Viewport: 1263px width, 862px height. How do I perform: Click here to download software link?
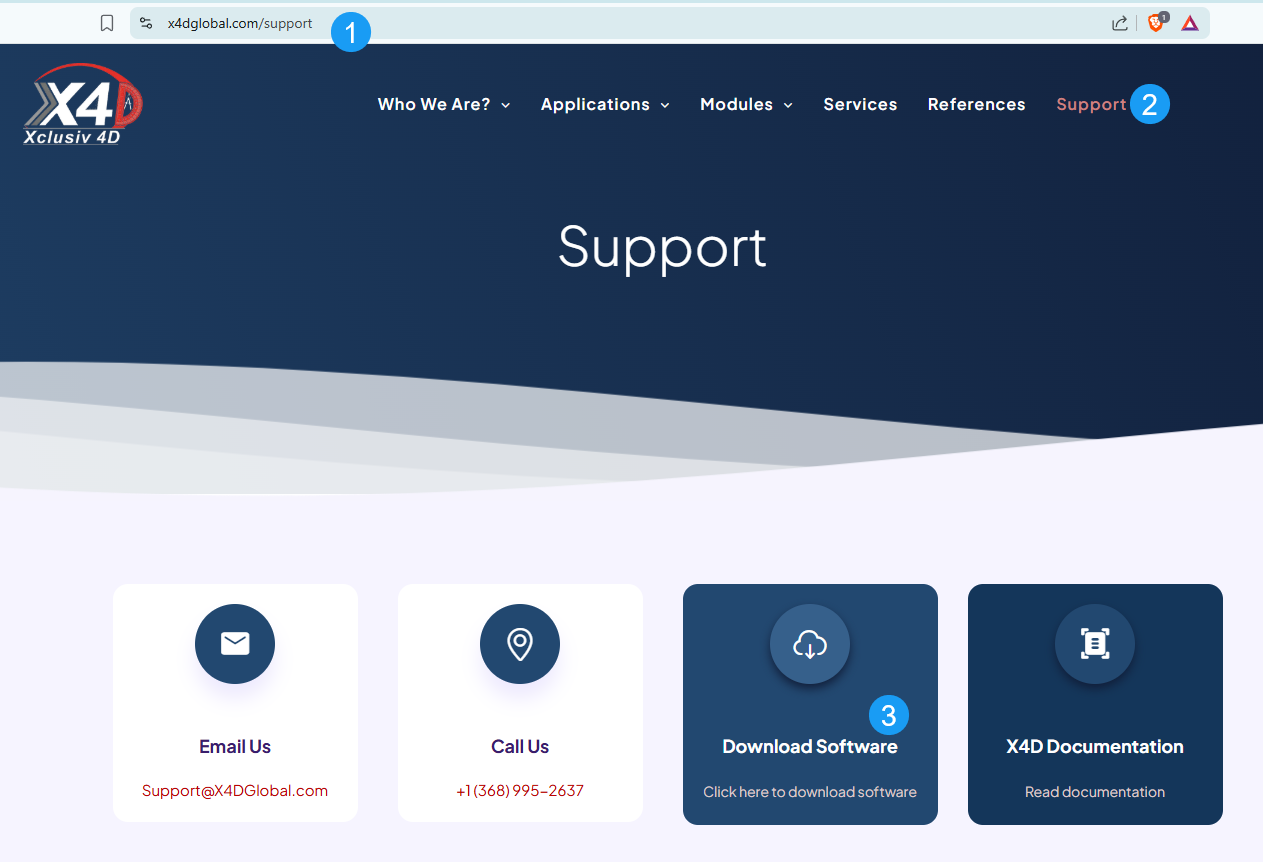[809, 792]
